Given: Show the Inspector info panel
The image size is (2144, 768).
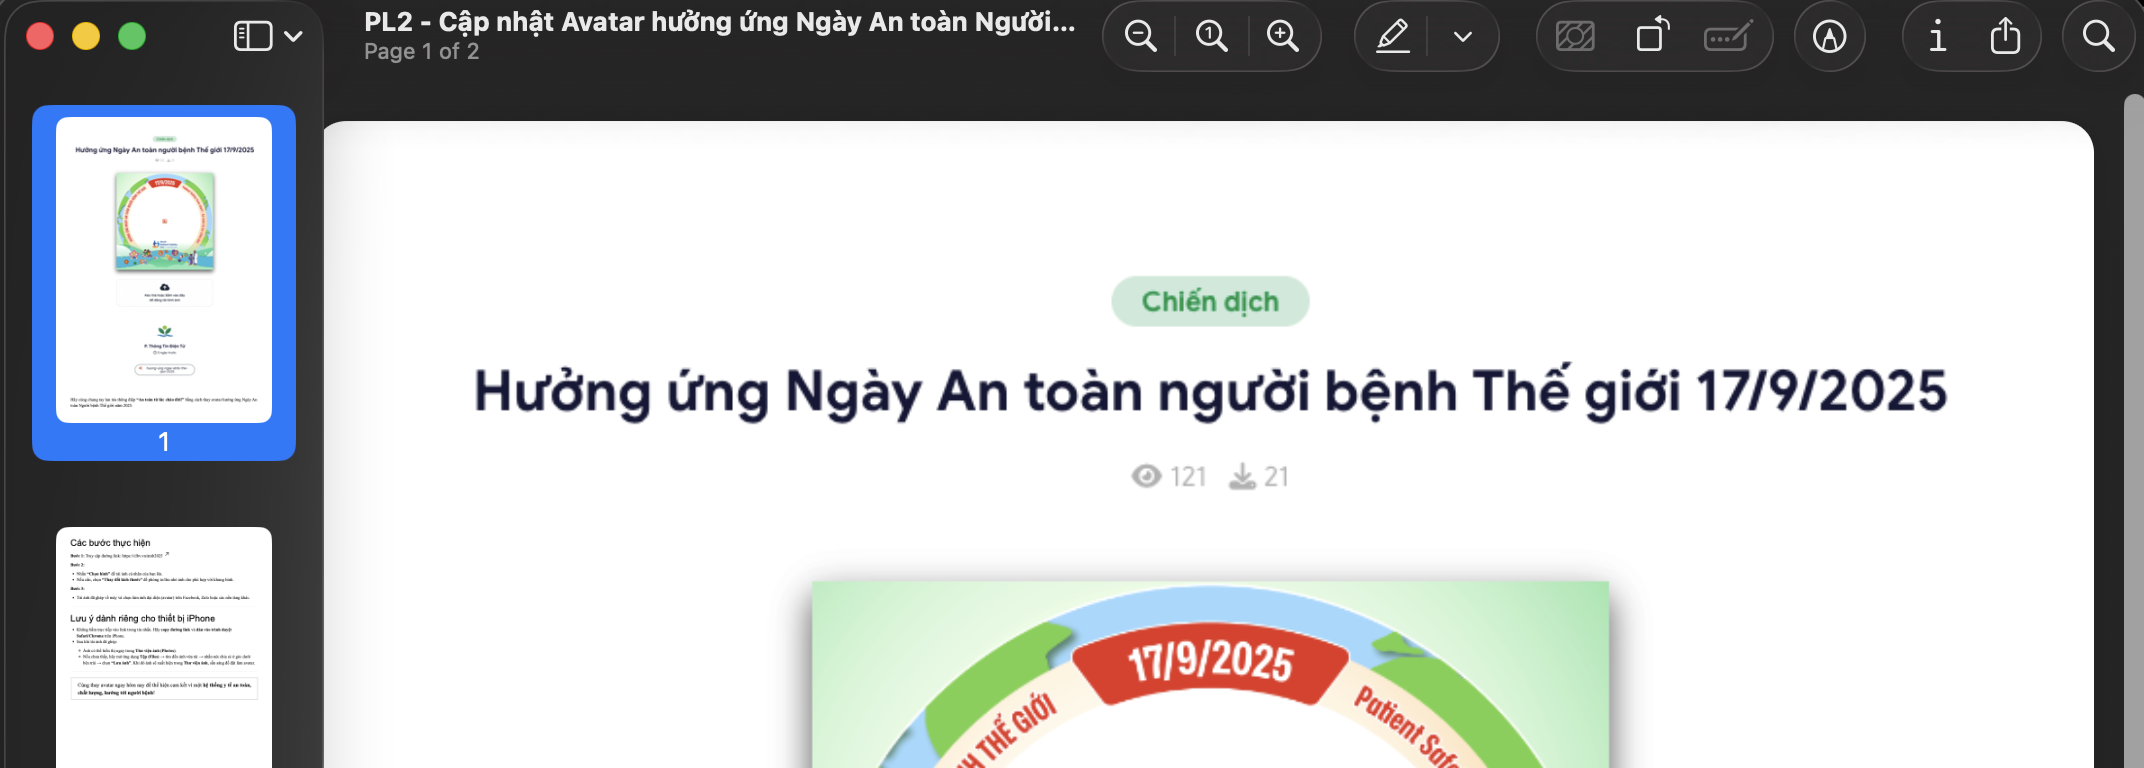Looking at the screenshot, I should 1938,37.
